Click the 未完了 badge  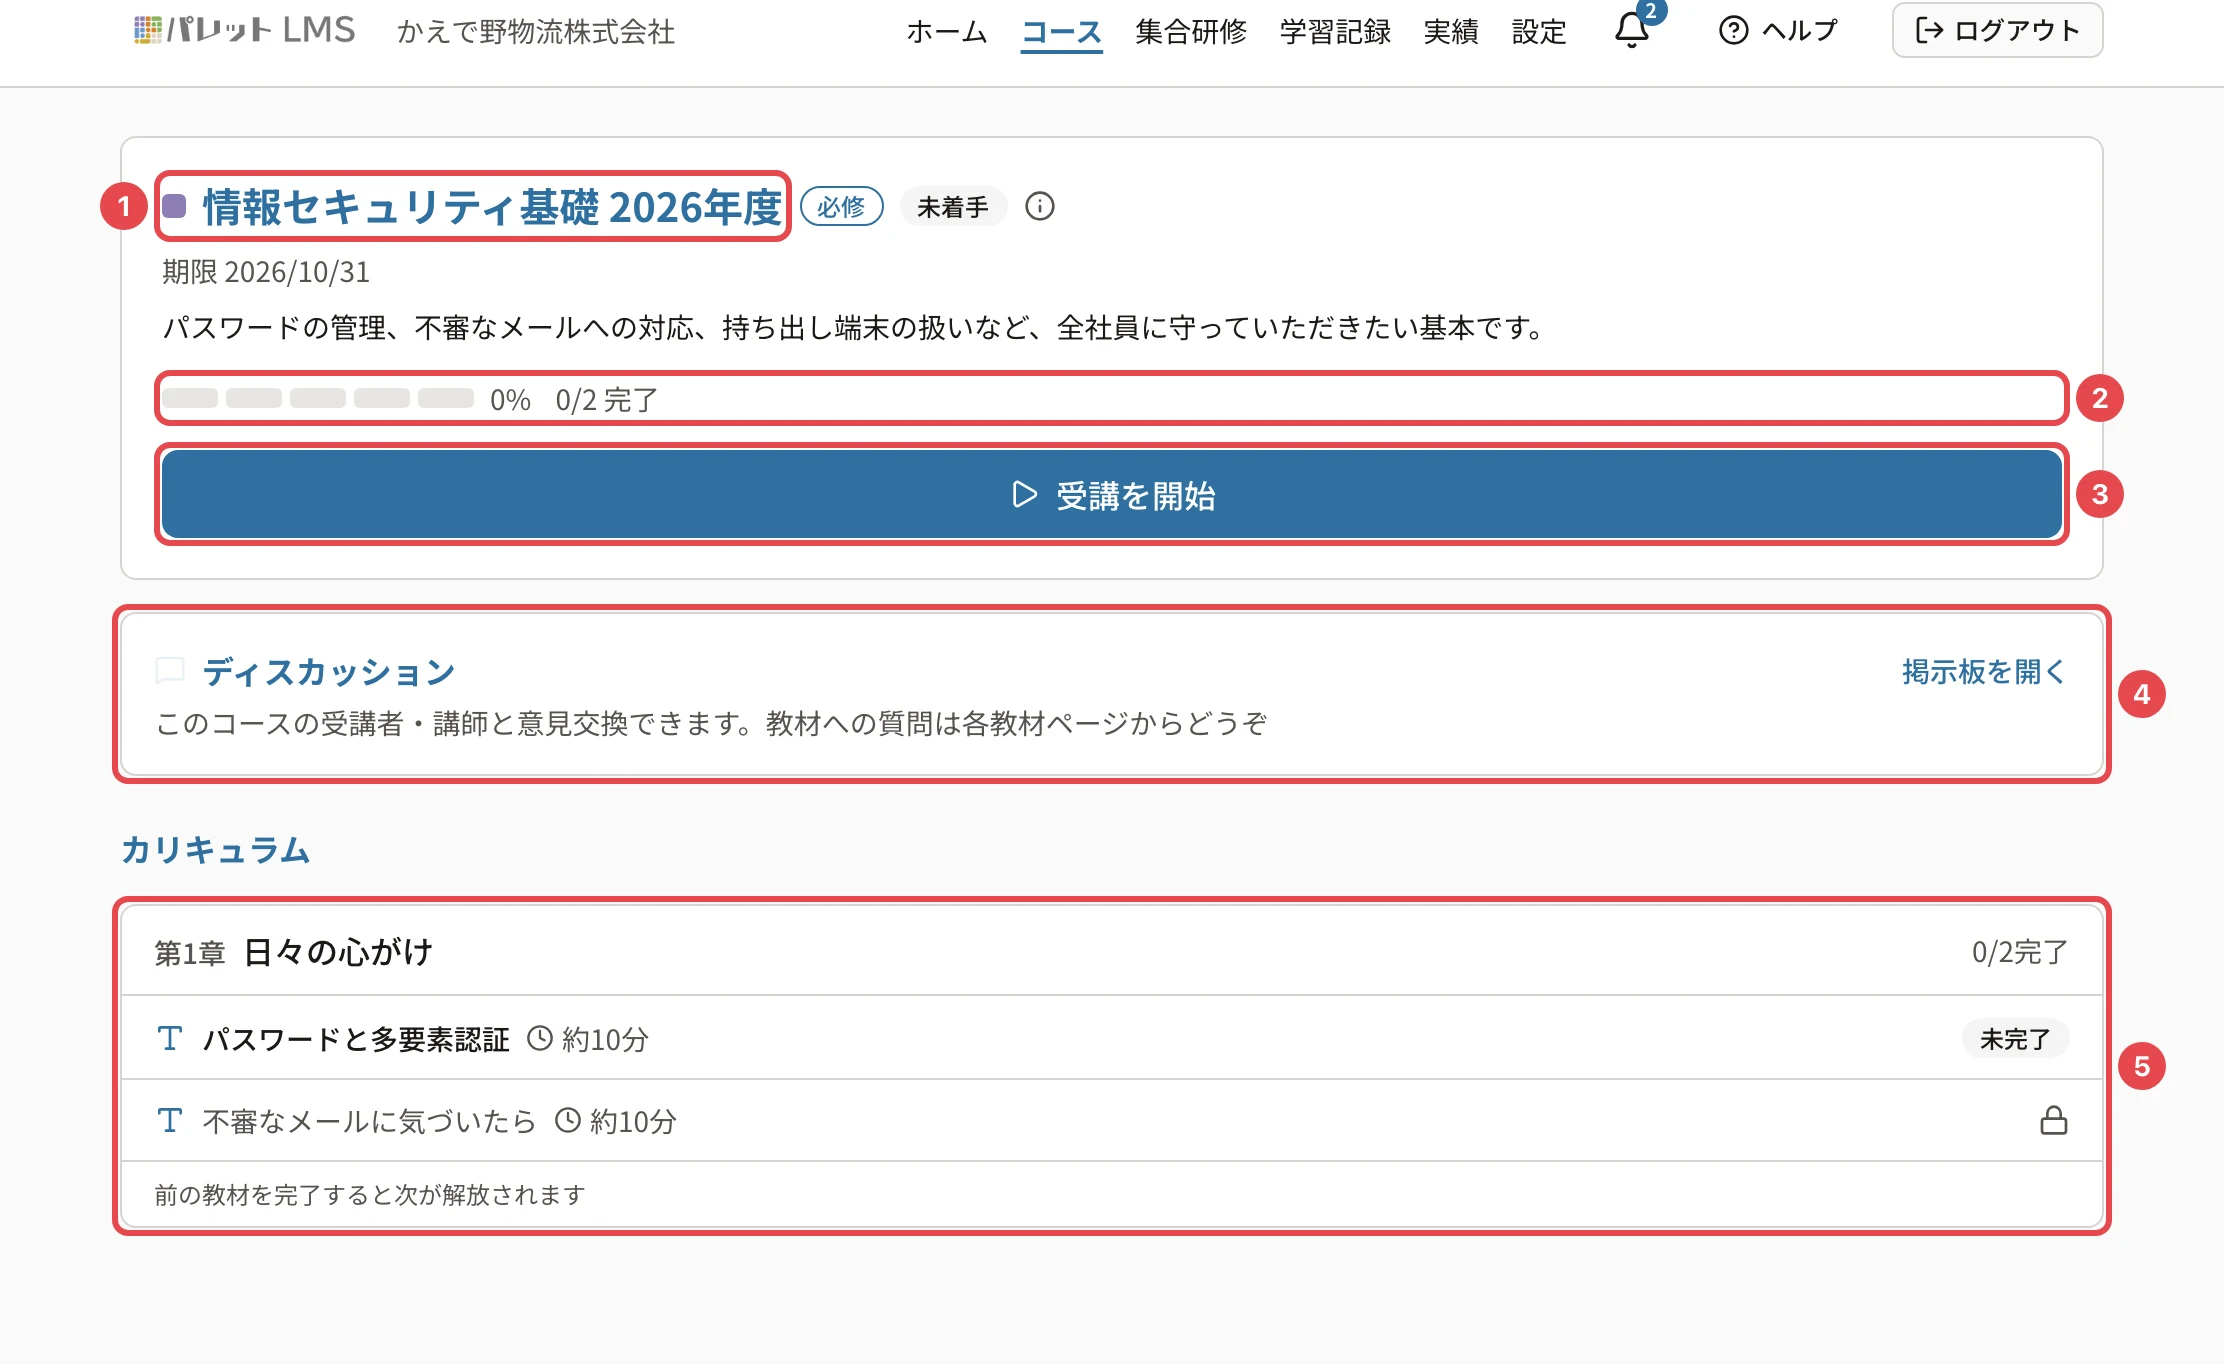tap(2015, 1039)
